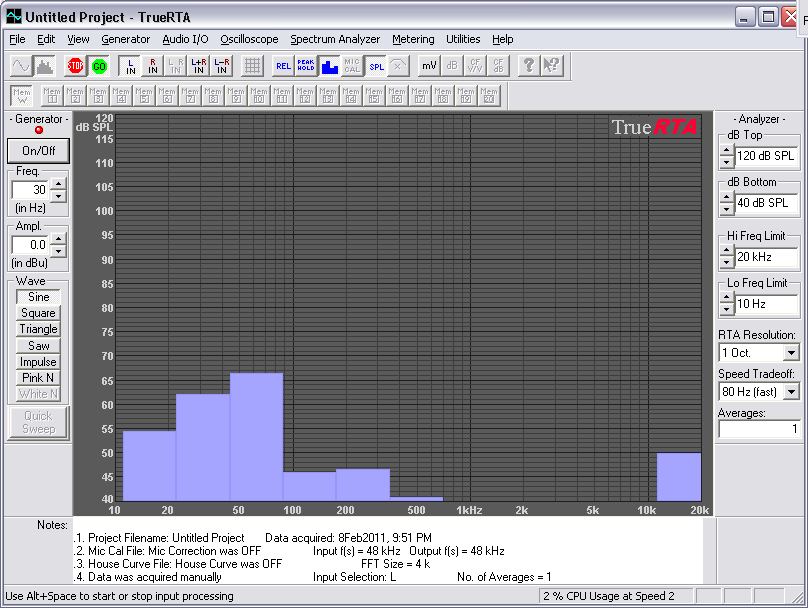Select the Sine waveform option
This screenshot has width=808, height=608.
click(39, 297)
